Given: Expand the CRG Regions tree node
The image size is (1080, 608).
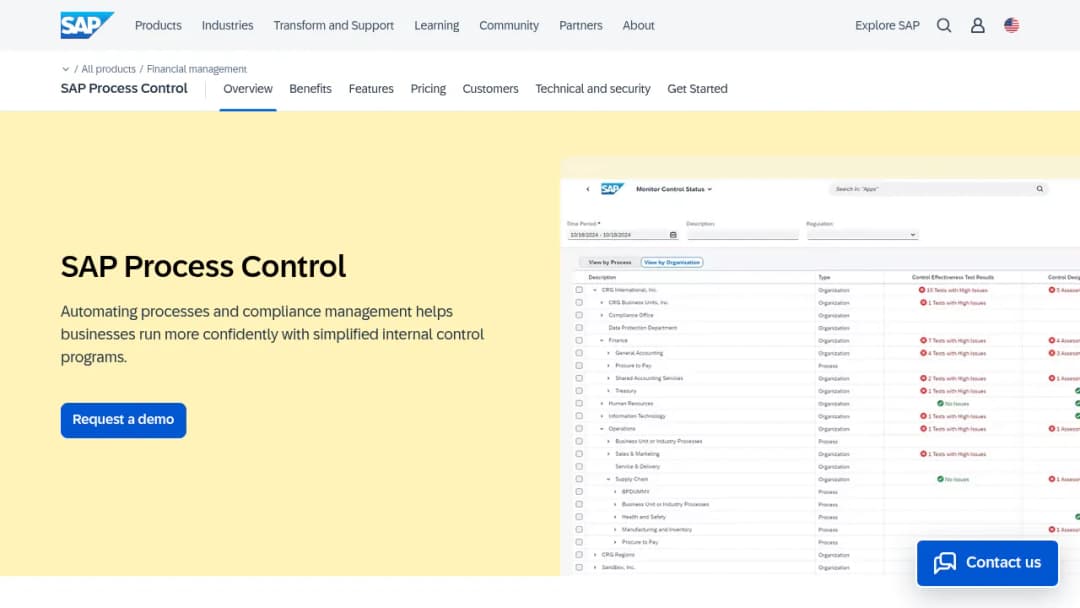Looking at the screenshot, I should point(595,555).
